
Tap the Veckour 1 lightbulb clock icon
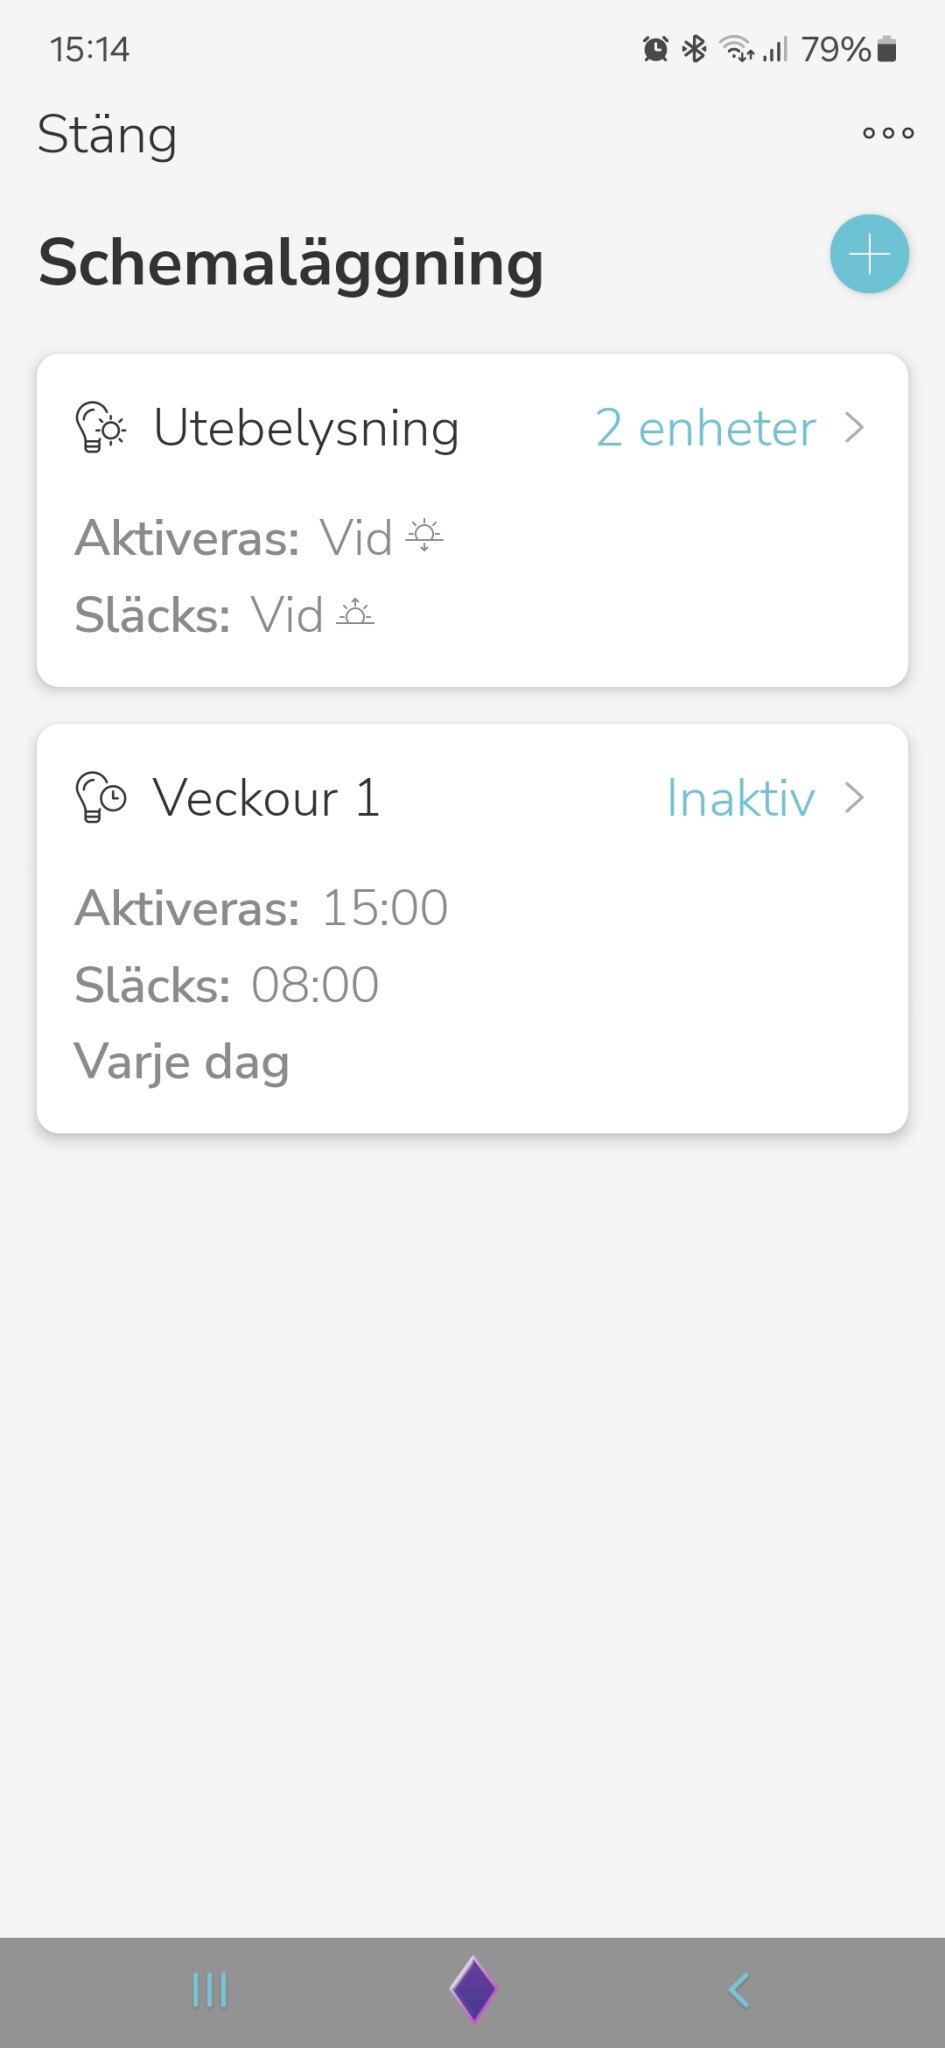pyautogui.click(x=100, y=798)
